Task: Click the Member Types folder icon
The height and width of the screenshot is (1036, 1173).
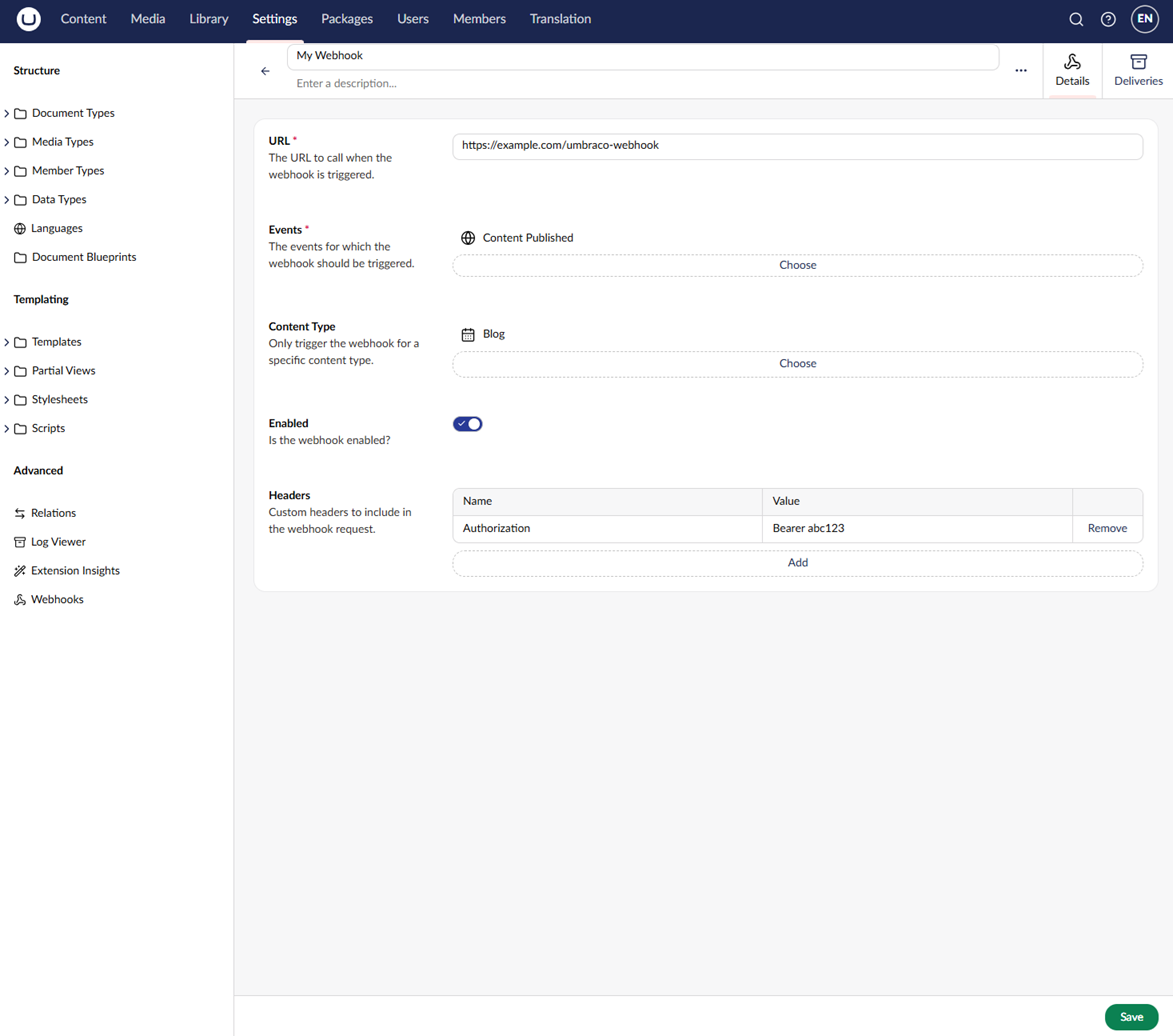Action: click(x=20, y=171)
